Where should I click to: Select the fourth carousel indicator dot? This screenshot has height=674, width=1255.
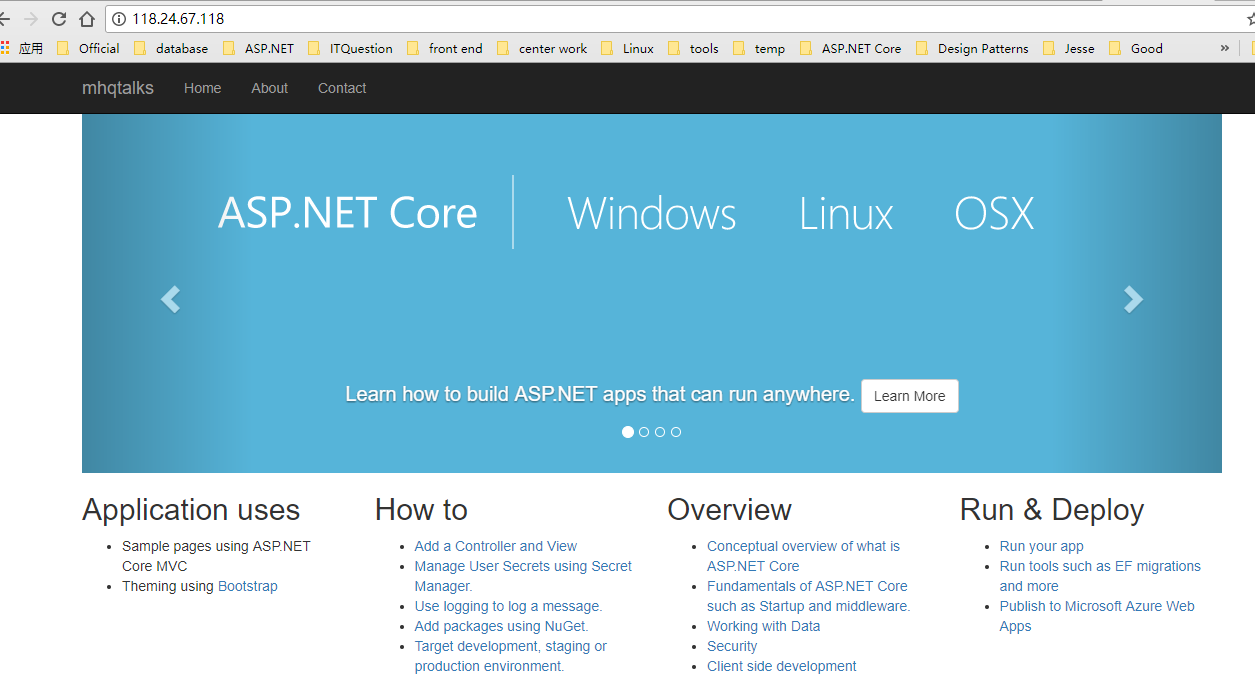point(676,432)
